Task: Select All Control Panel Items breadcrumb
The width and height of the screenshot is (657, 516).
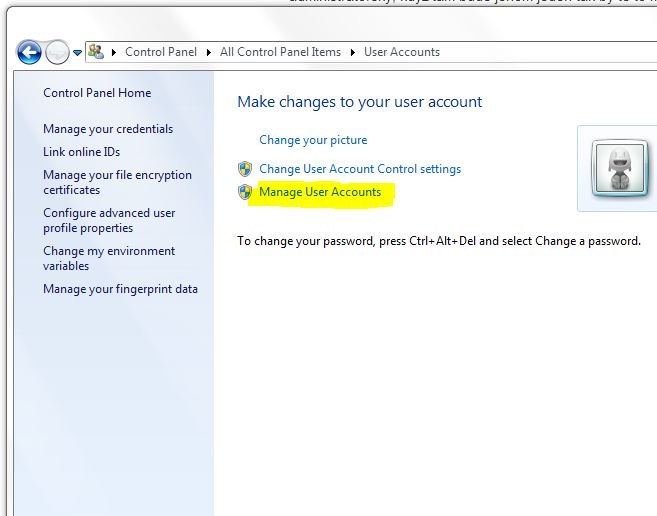Action: (280, 52)
